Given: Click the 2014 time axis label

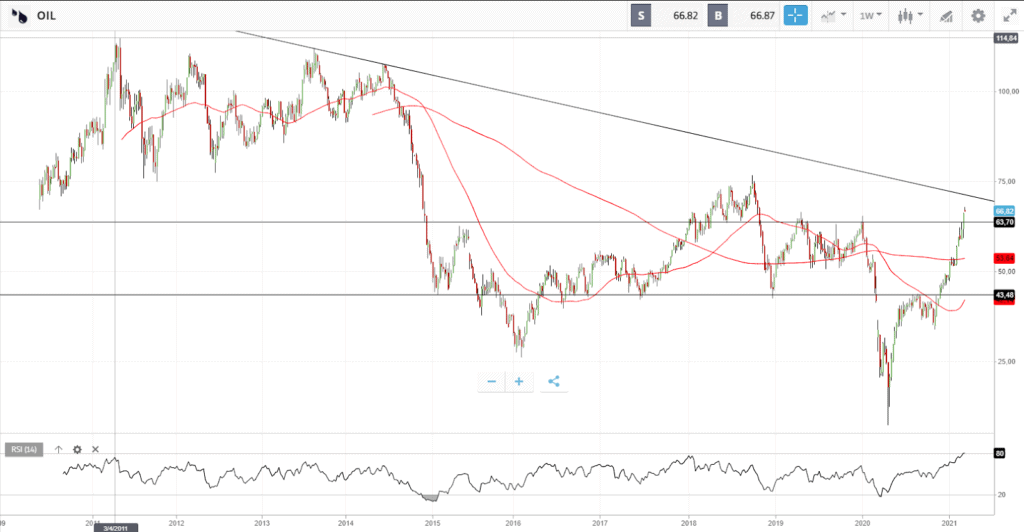Looking at the screenshot, I should (345, 523).
